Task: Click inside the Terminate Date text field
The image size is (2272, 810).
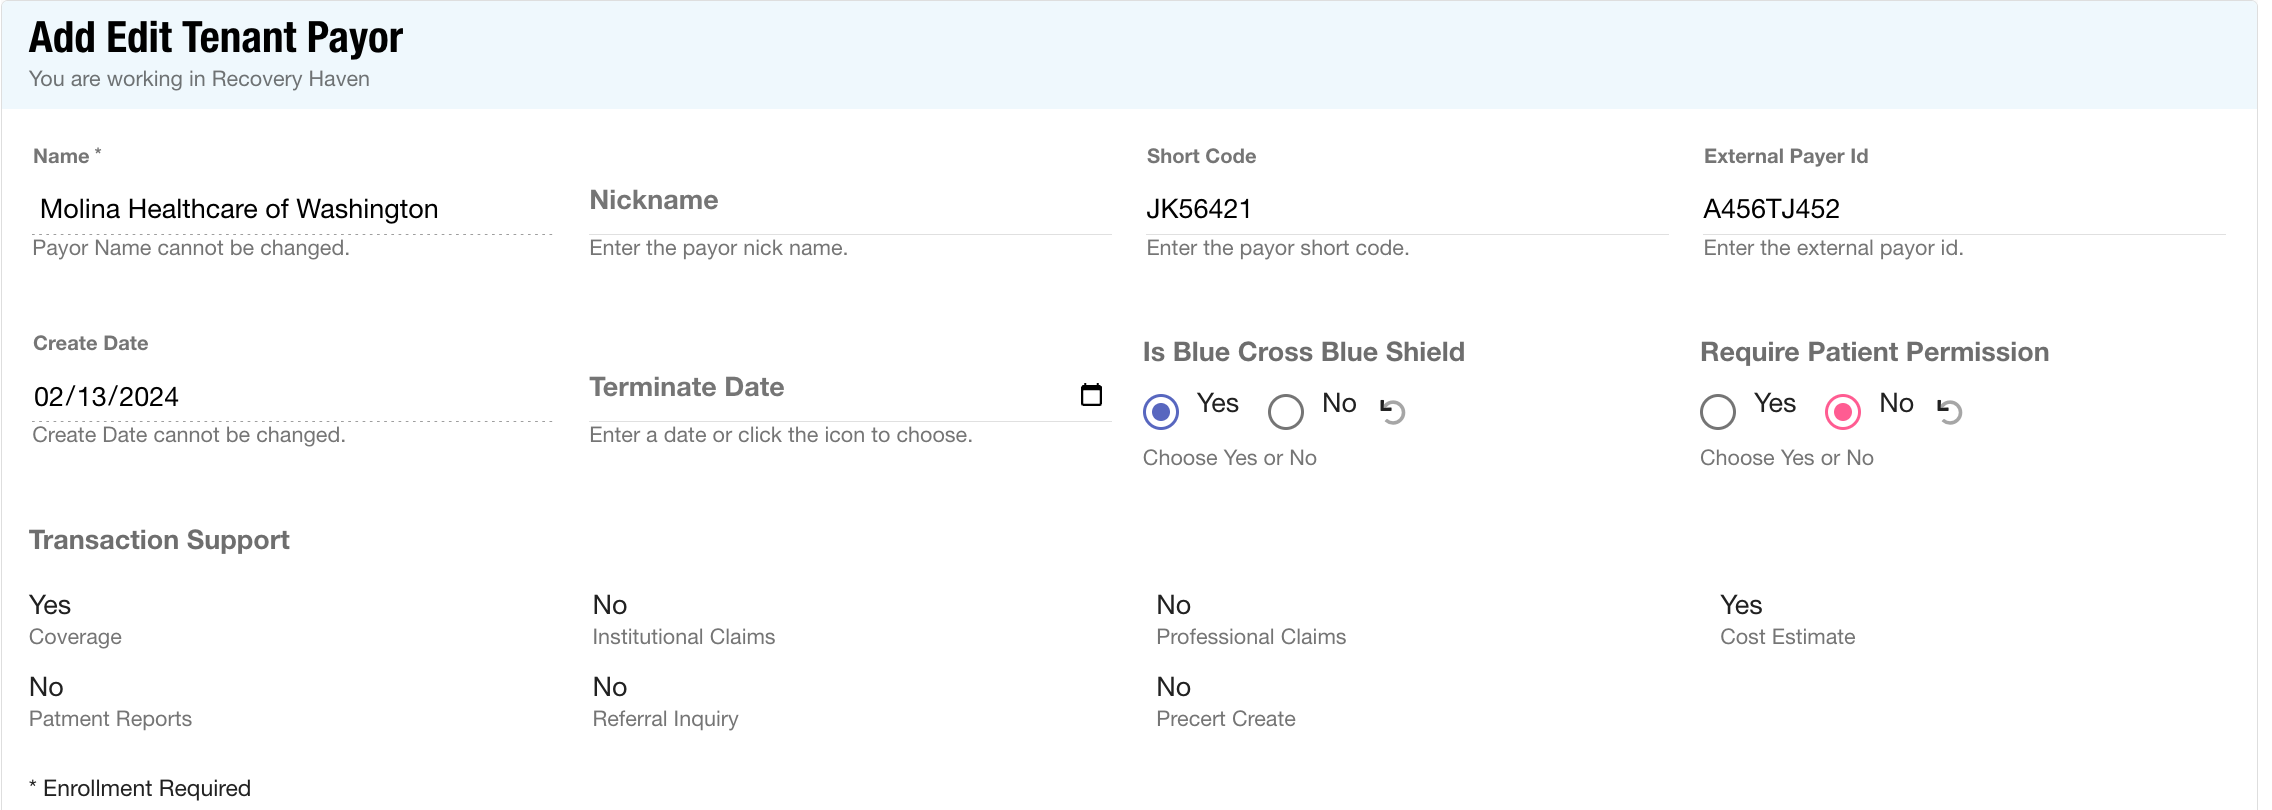Action: pos(828,395)
